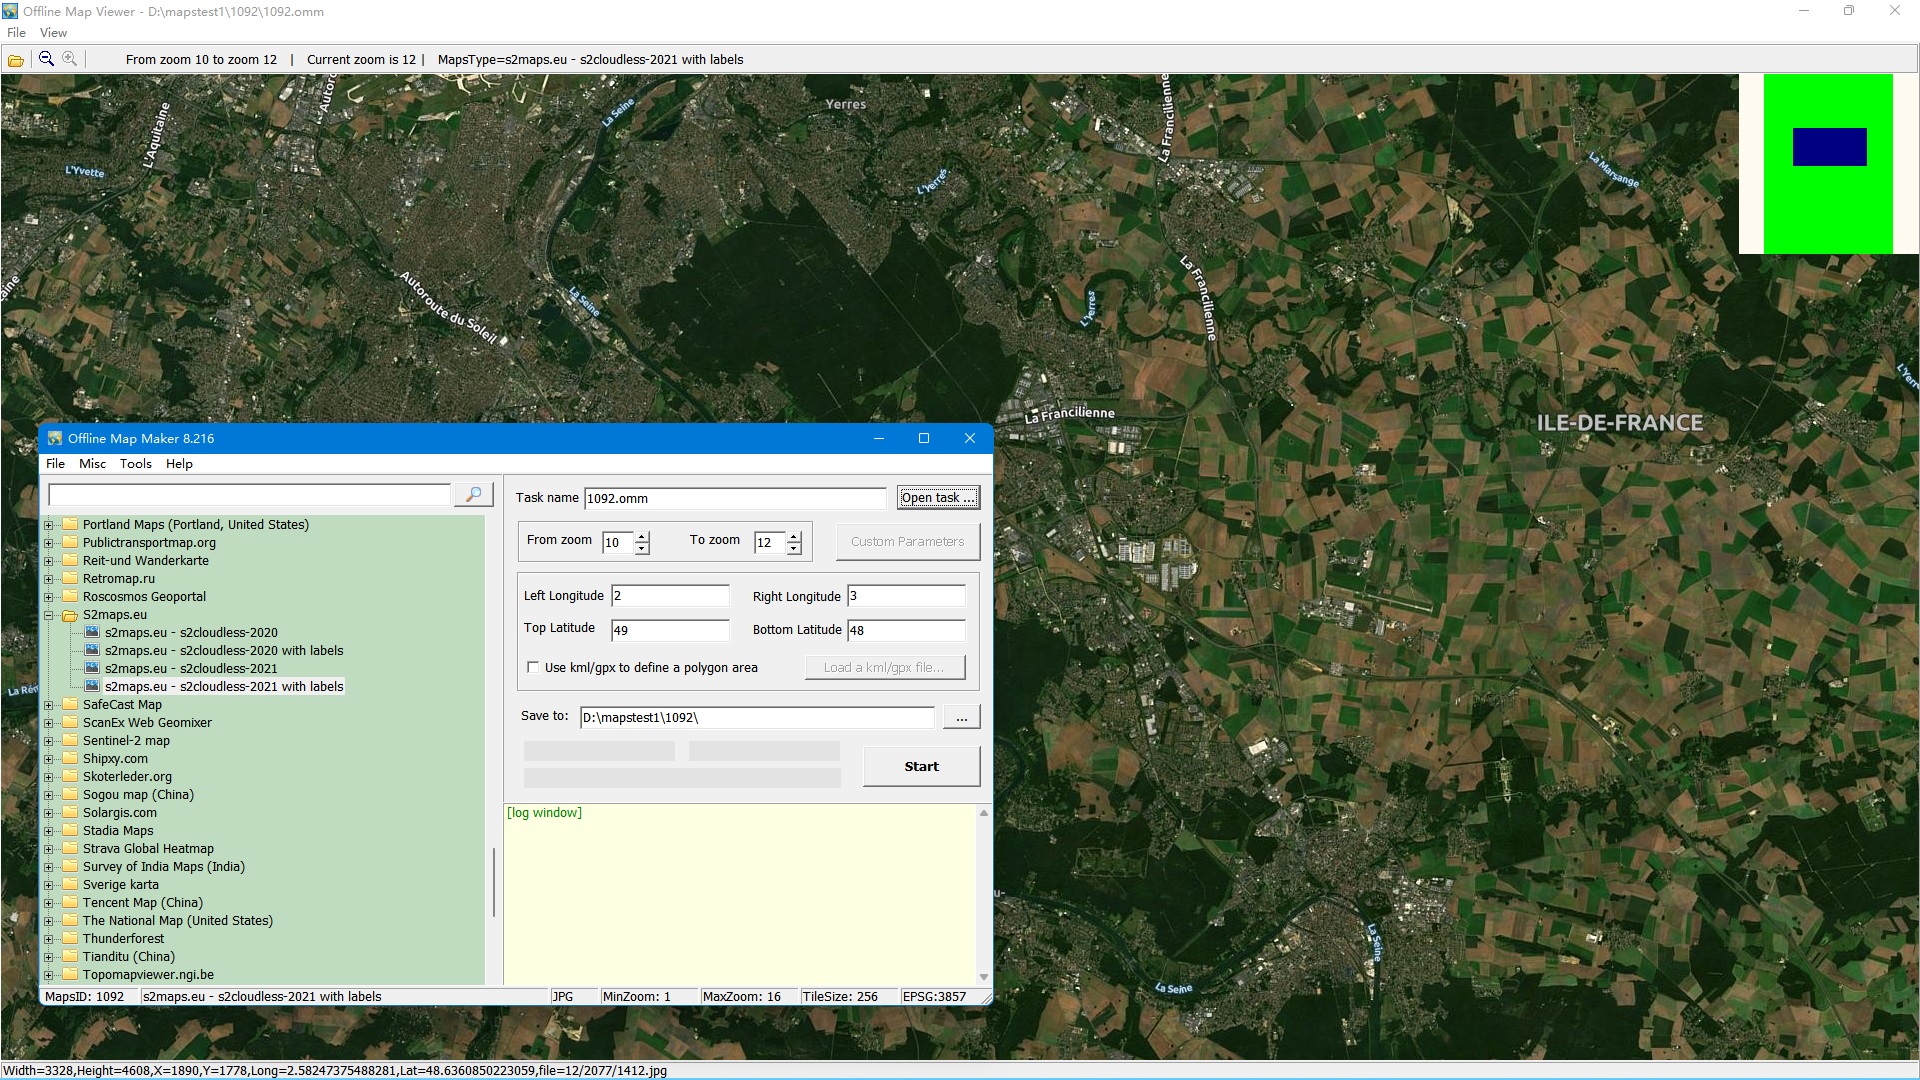Click the Shipxy.com folder icon

click(70, 758)
